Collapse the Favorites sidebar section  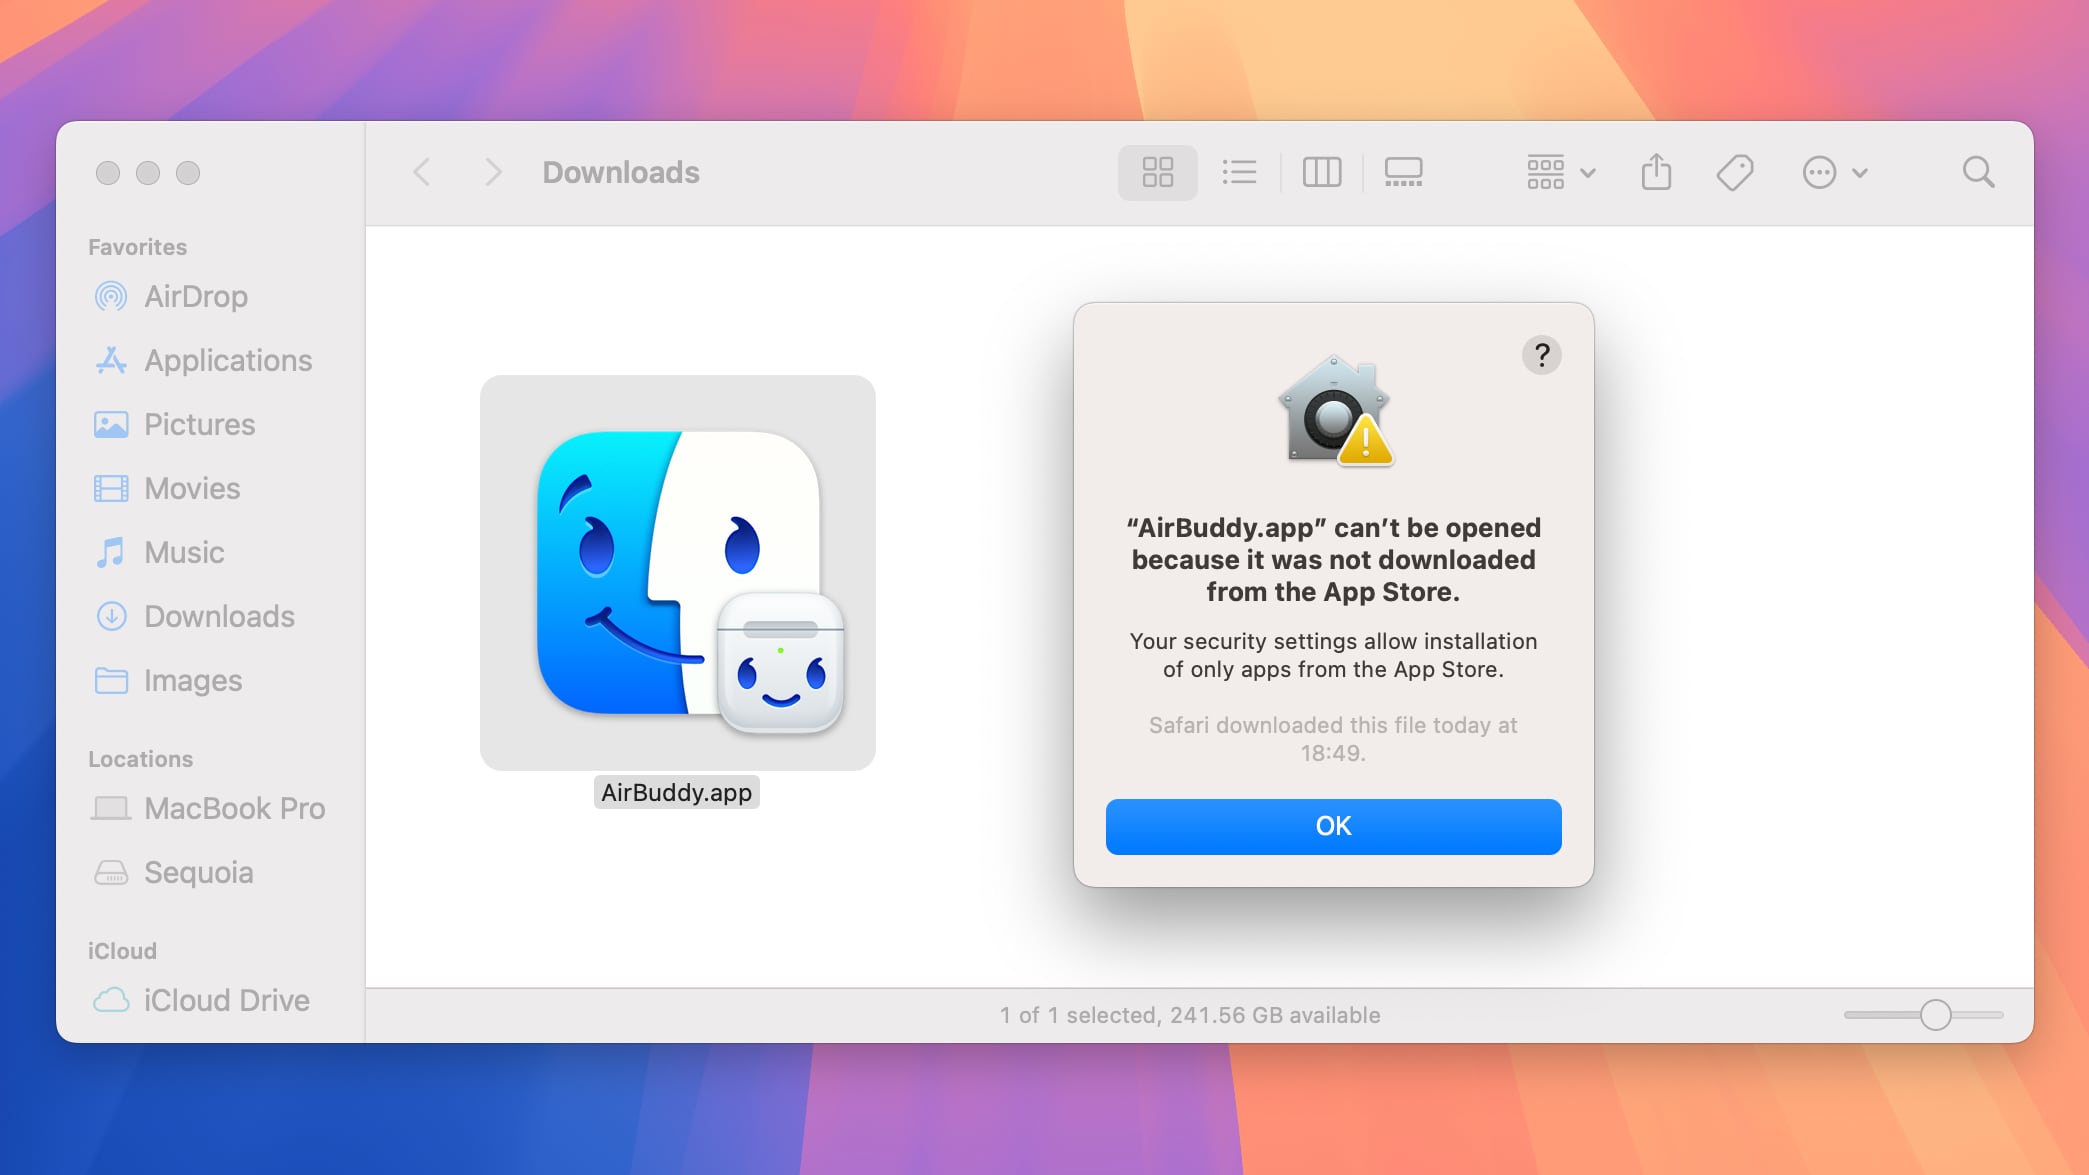137,246
